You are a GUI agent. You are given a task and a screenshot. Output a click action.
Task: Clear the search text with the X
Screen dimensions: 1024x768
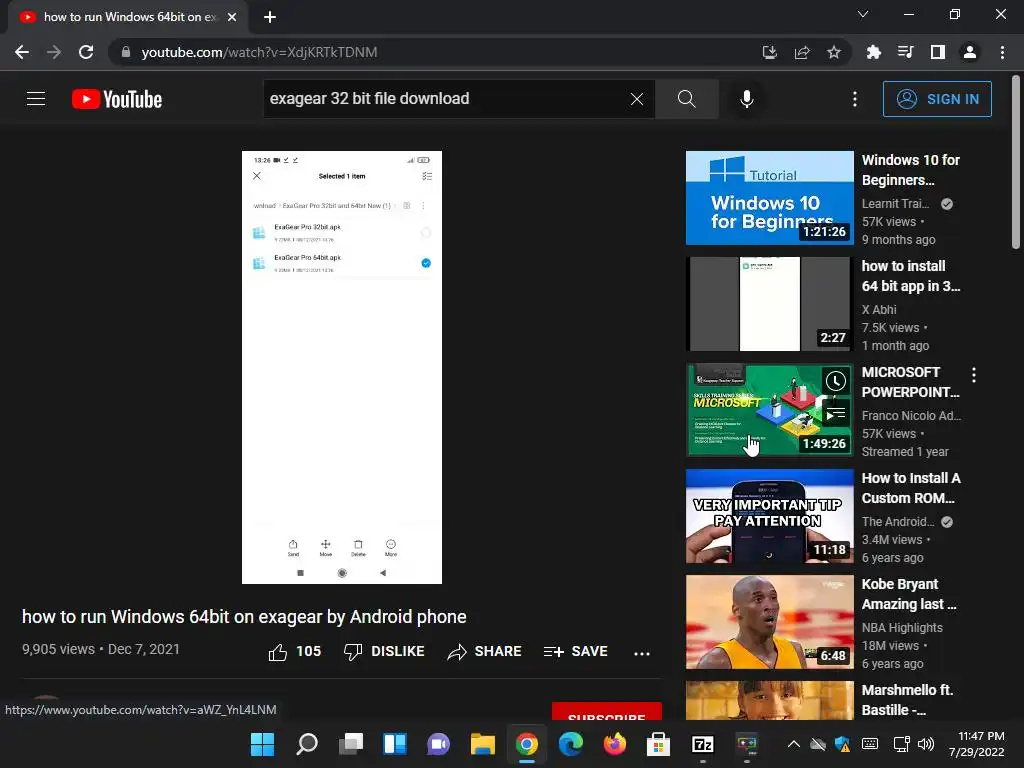tap(637, 99)
